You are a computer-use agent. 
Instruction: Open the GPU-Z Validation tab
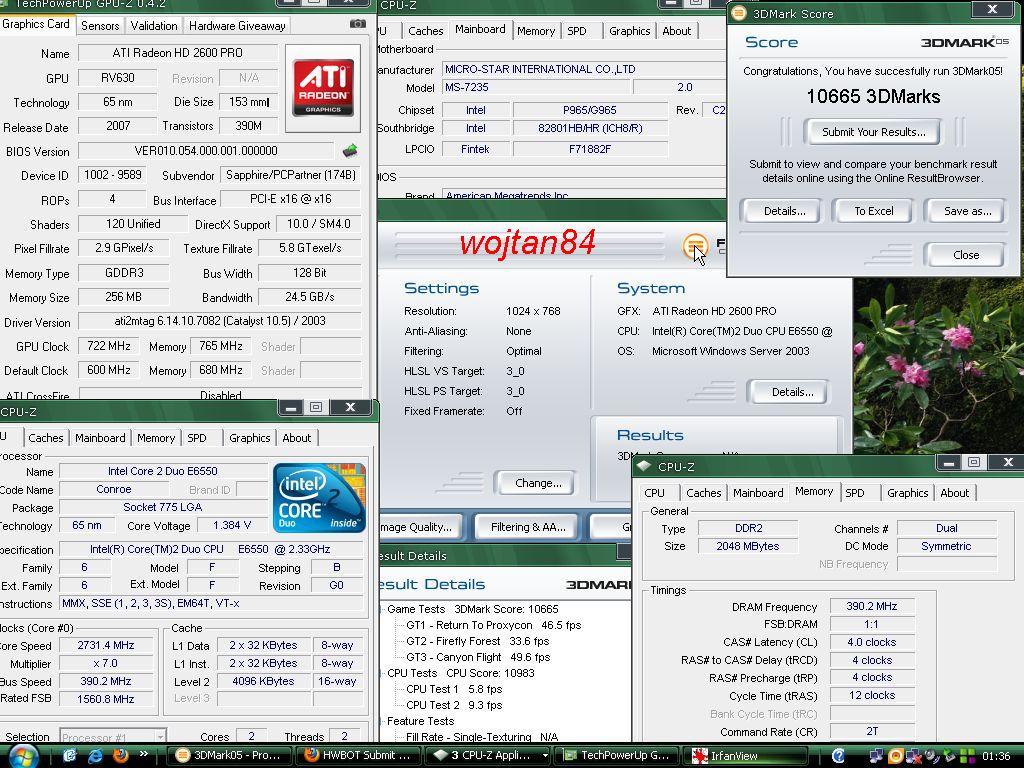pos(154,25)
